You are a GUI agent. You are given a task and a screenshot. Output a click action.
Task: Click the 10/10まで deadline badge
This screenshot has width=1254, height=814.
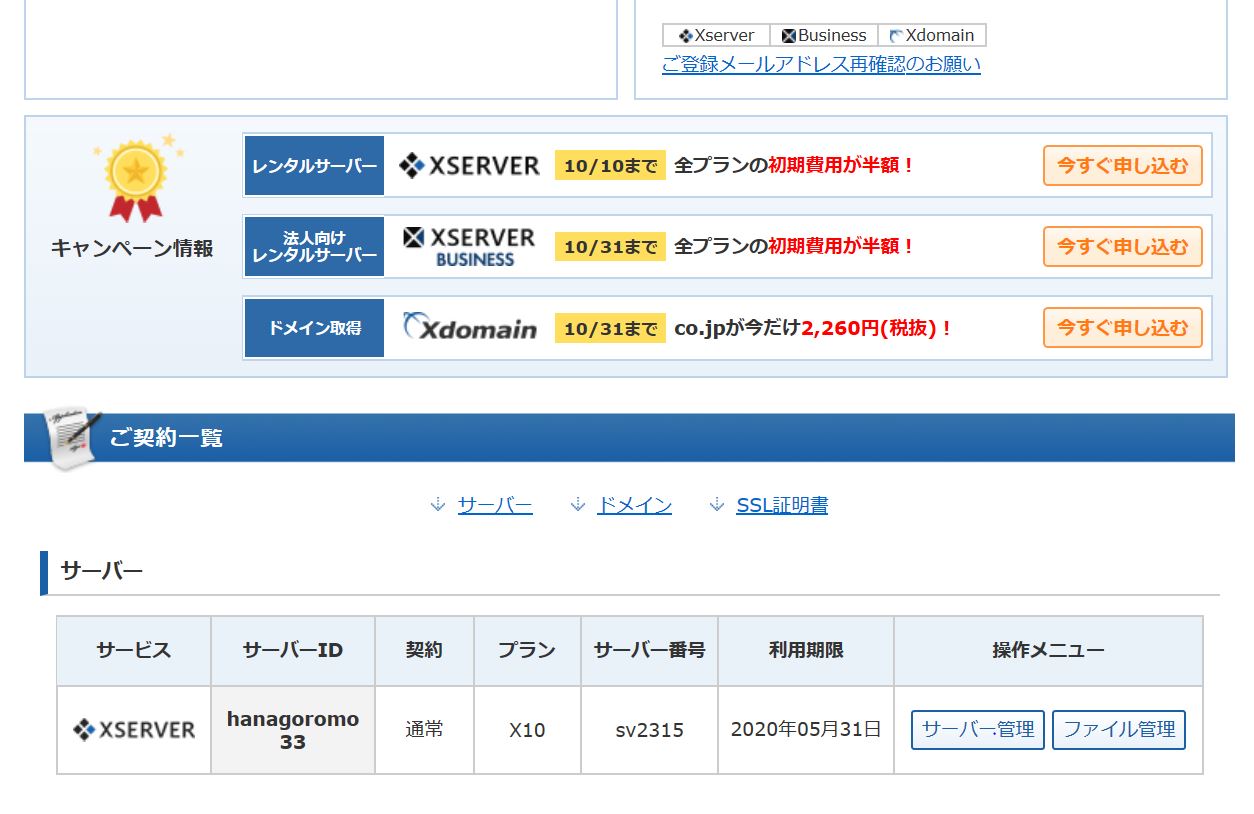[610, 166]
